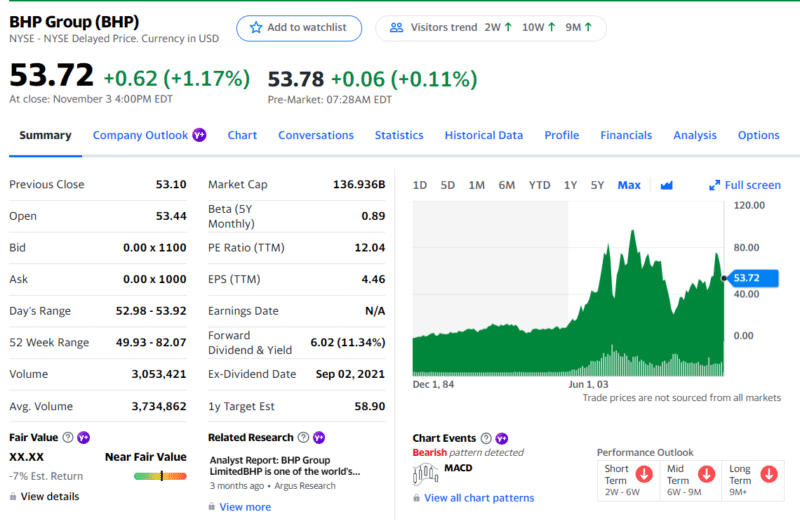Set chart range to YTD

tap(539, 185)
